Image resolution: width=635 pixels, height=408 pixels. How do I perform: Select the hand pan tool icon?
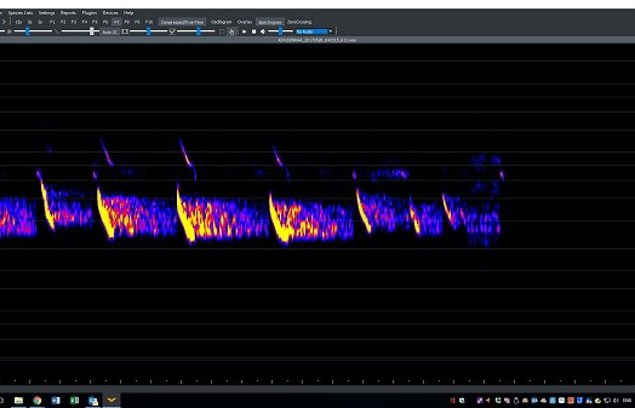232,31
